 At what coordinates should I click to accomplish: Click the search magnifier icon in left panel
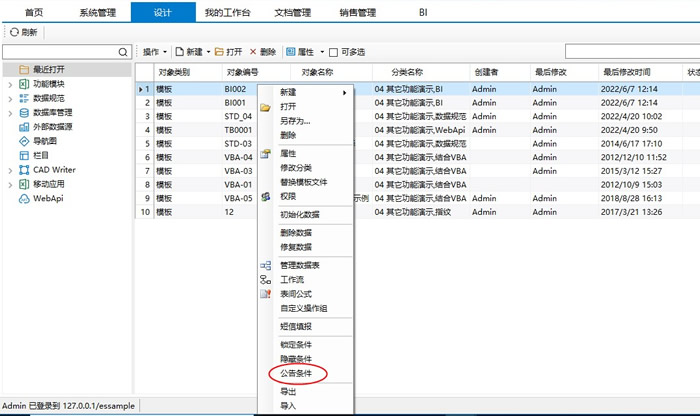pos(123,51)
